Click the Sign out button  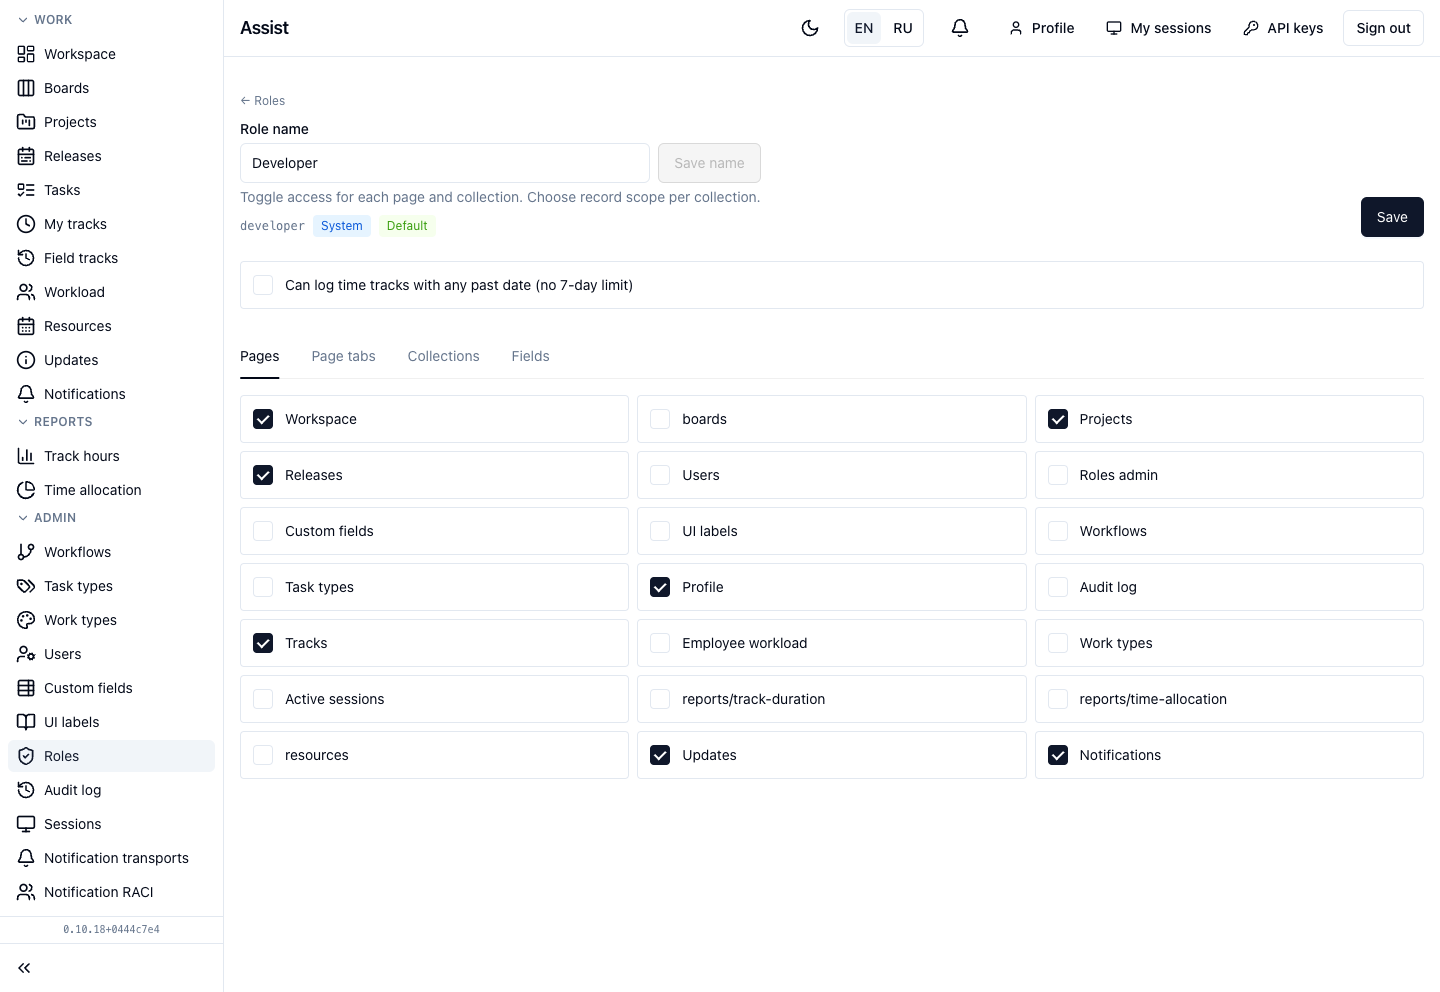tap(1383, 28)
